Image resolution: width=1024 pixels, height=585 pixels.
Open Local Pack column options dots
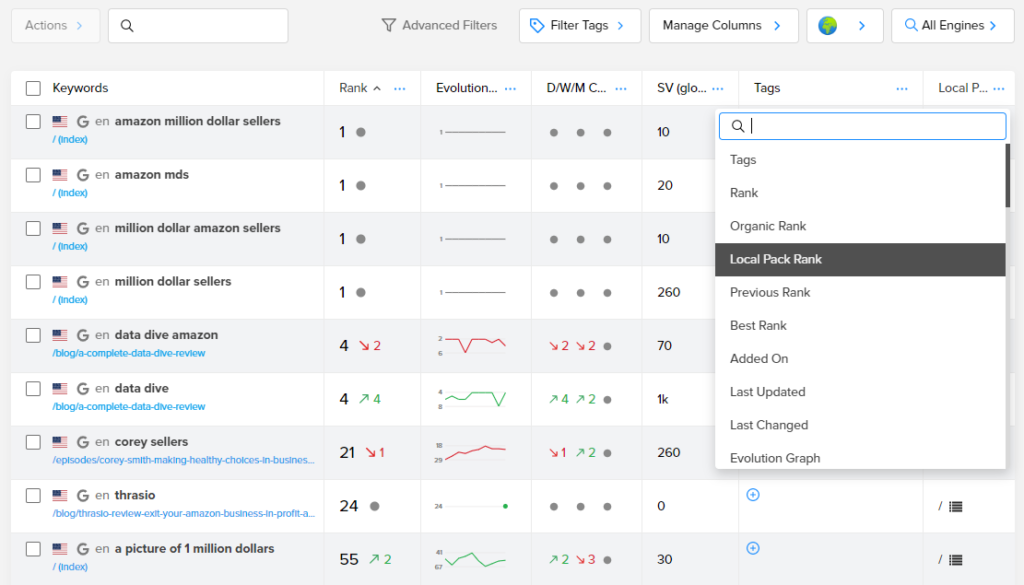pos(999,88)
